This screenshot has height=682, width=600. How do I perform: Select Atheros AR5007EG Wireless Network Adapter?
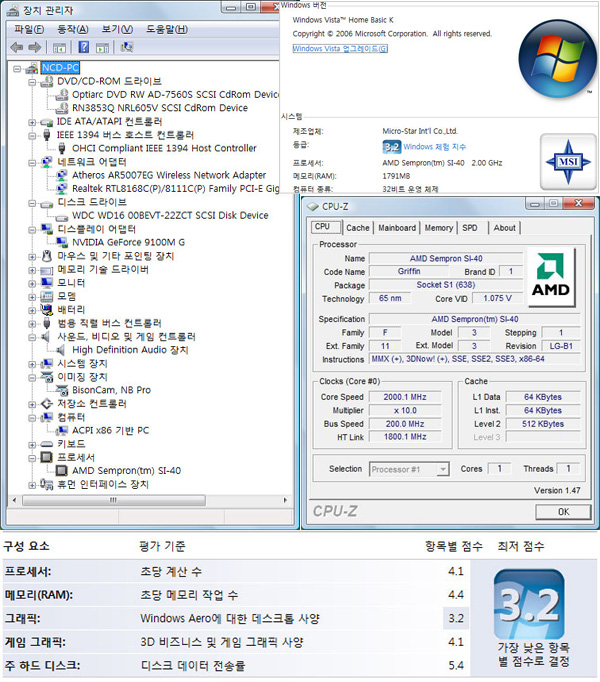coord(169,175)
